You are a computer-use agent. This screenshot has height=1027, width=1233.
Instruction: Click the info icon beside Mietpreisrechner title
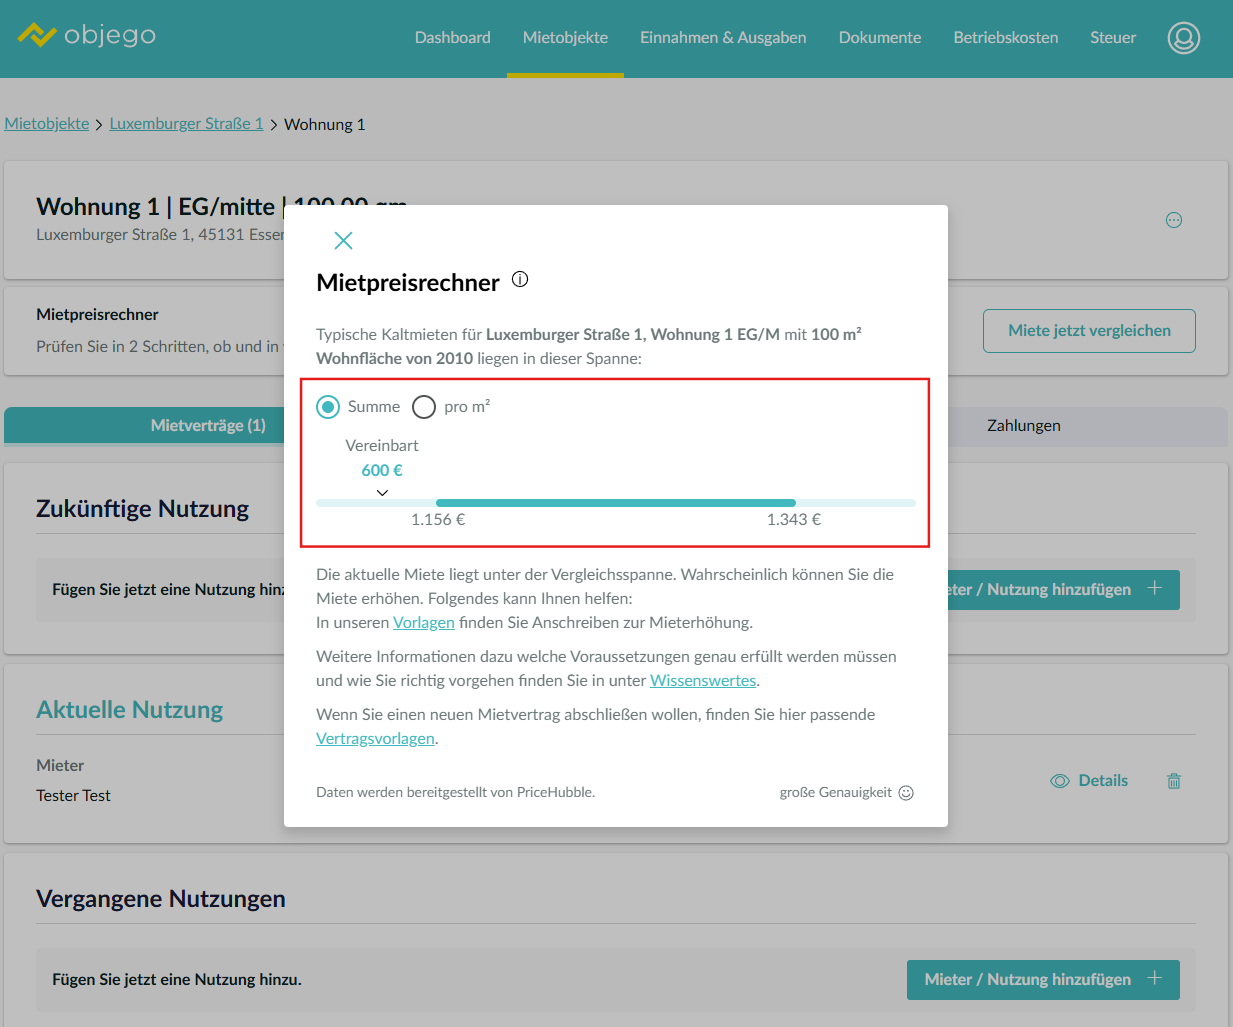tap(520, 280)
